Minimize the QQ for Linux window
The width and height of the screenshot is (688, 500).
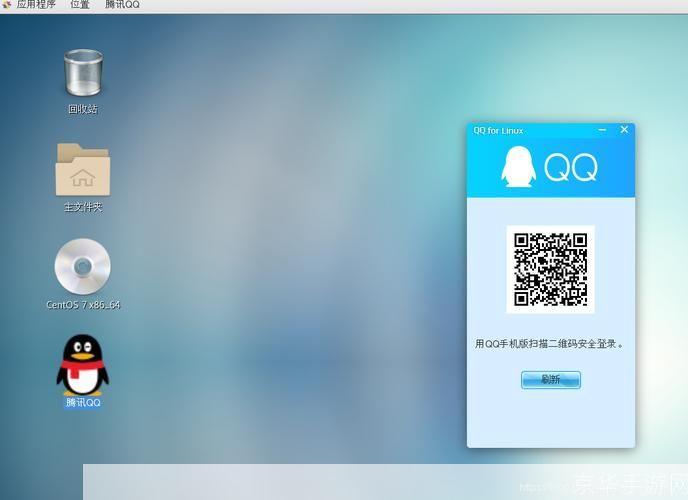click(x=602, y=130)
